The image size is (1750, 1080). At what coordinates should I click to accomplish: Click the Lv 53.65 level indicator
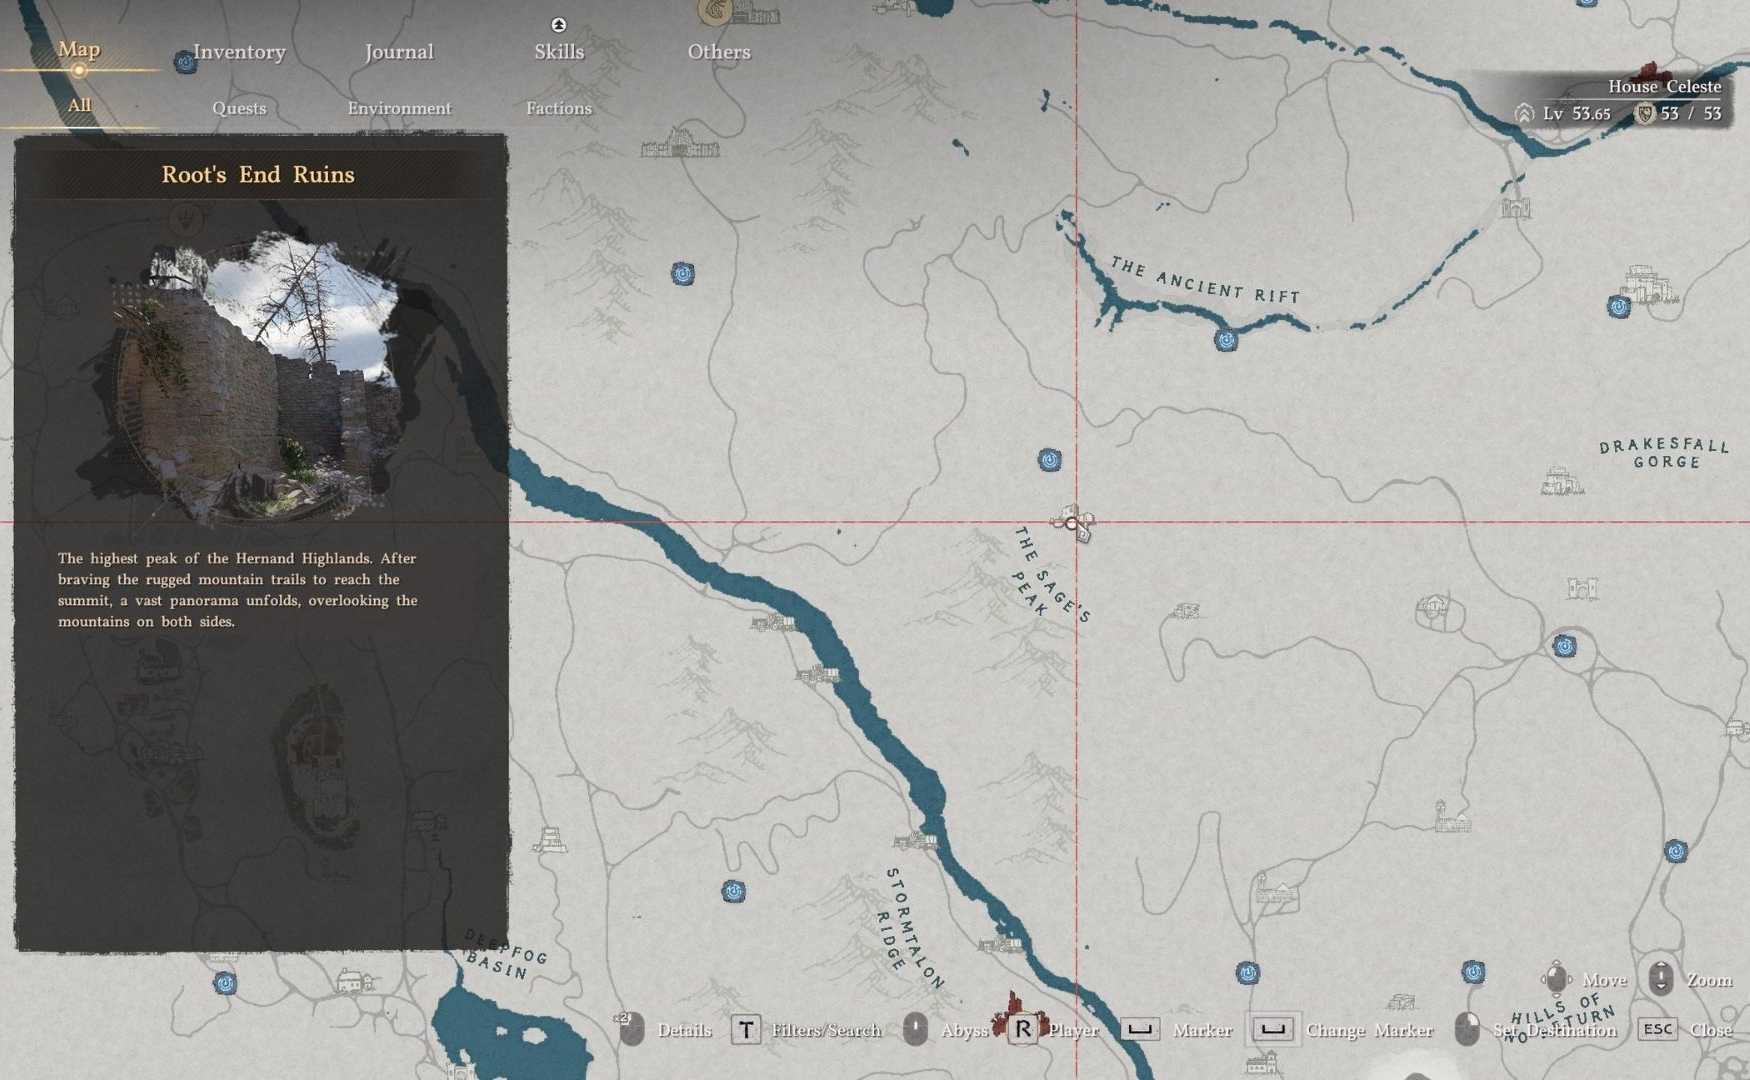[x=1563, y=114]
